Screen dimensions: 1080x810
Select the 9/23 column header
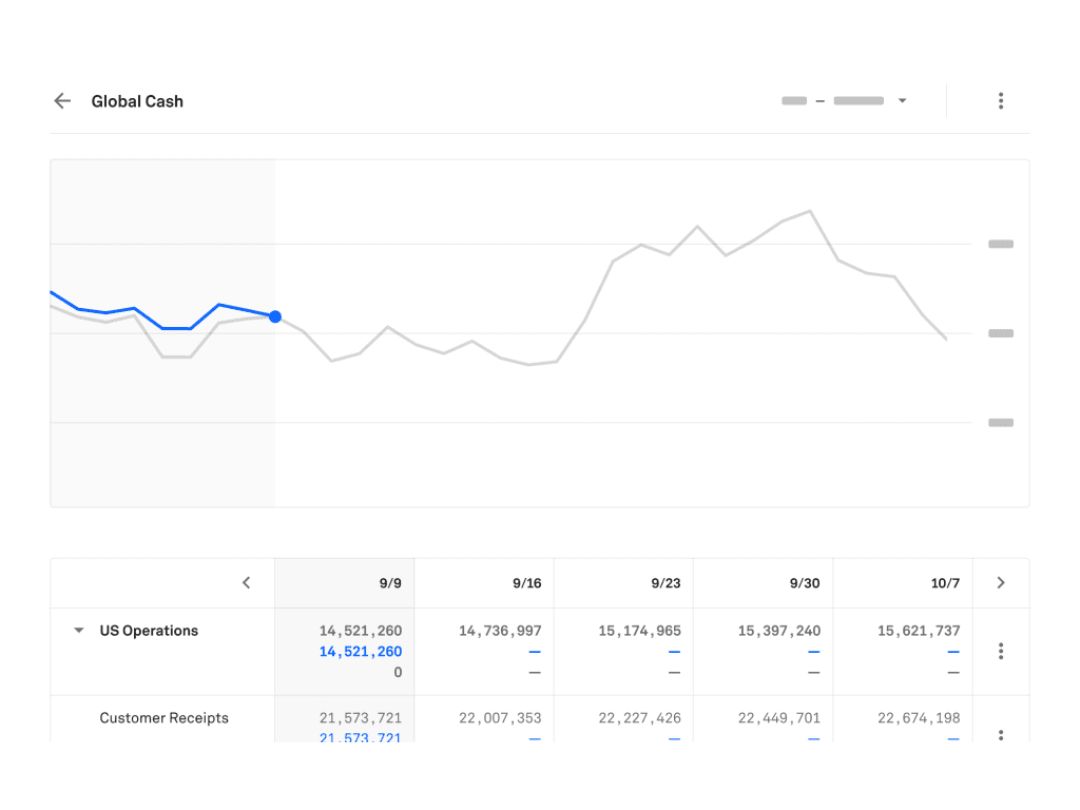(666, 583)
